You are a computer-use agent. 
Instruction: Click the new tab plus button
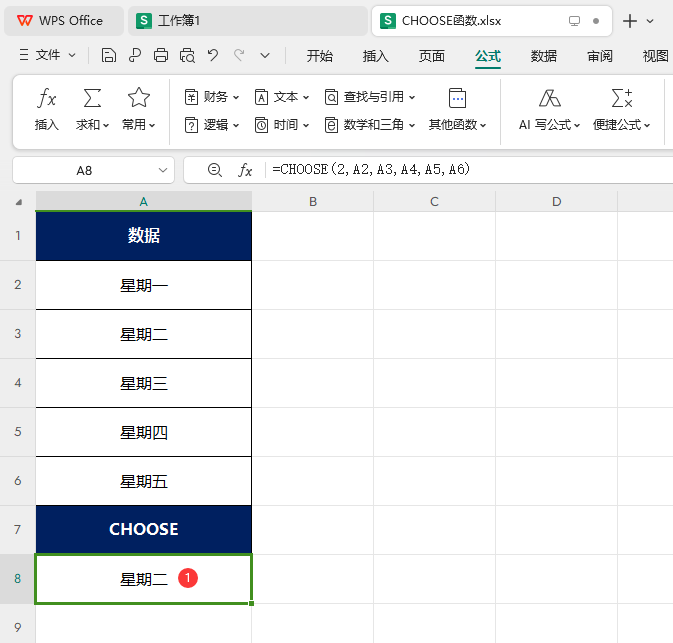[x=629, y=21]
